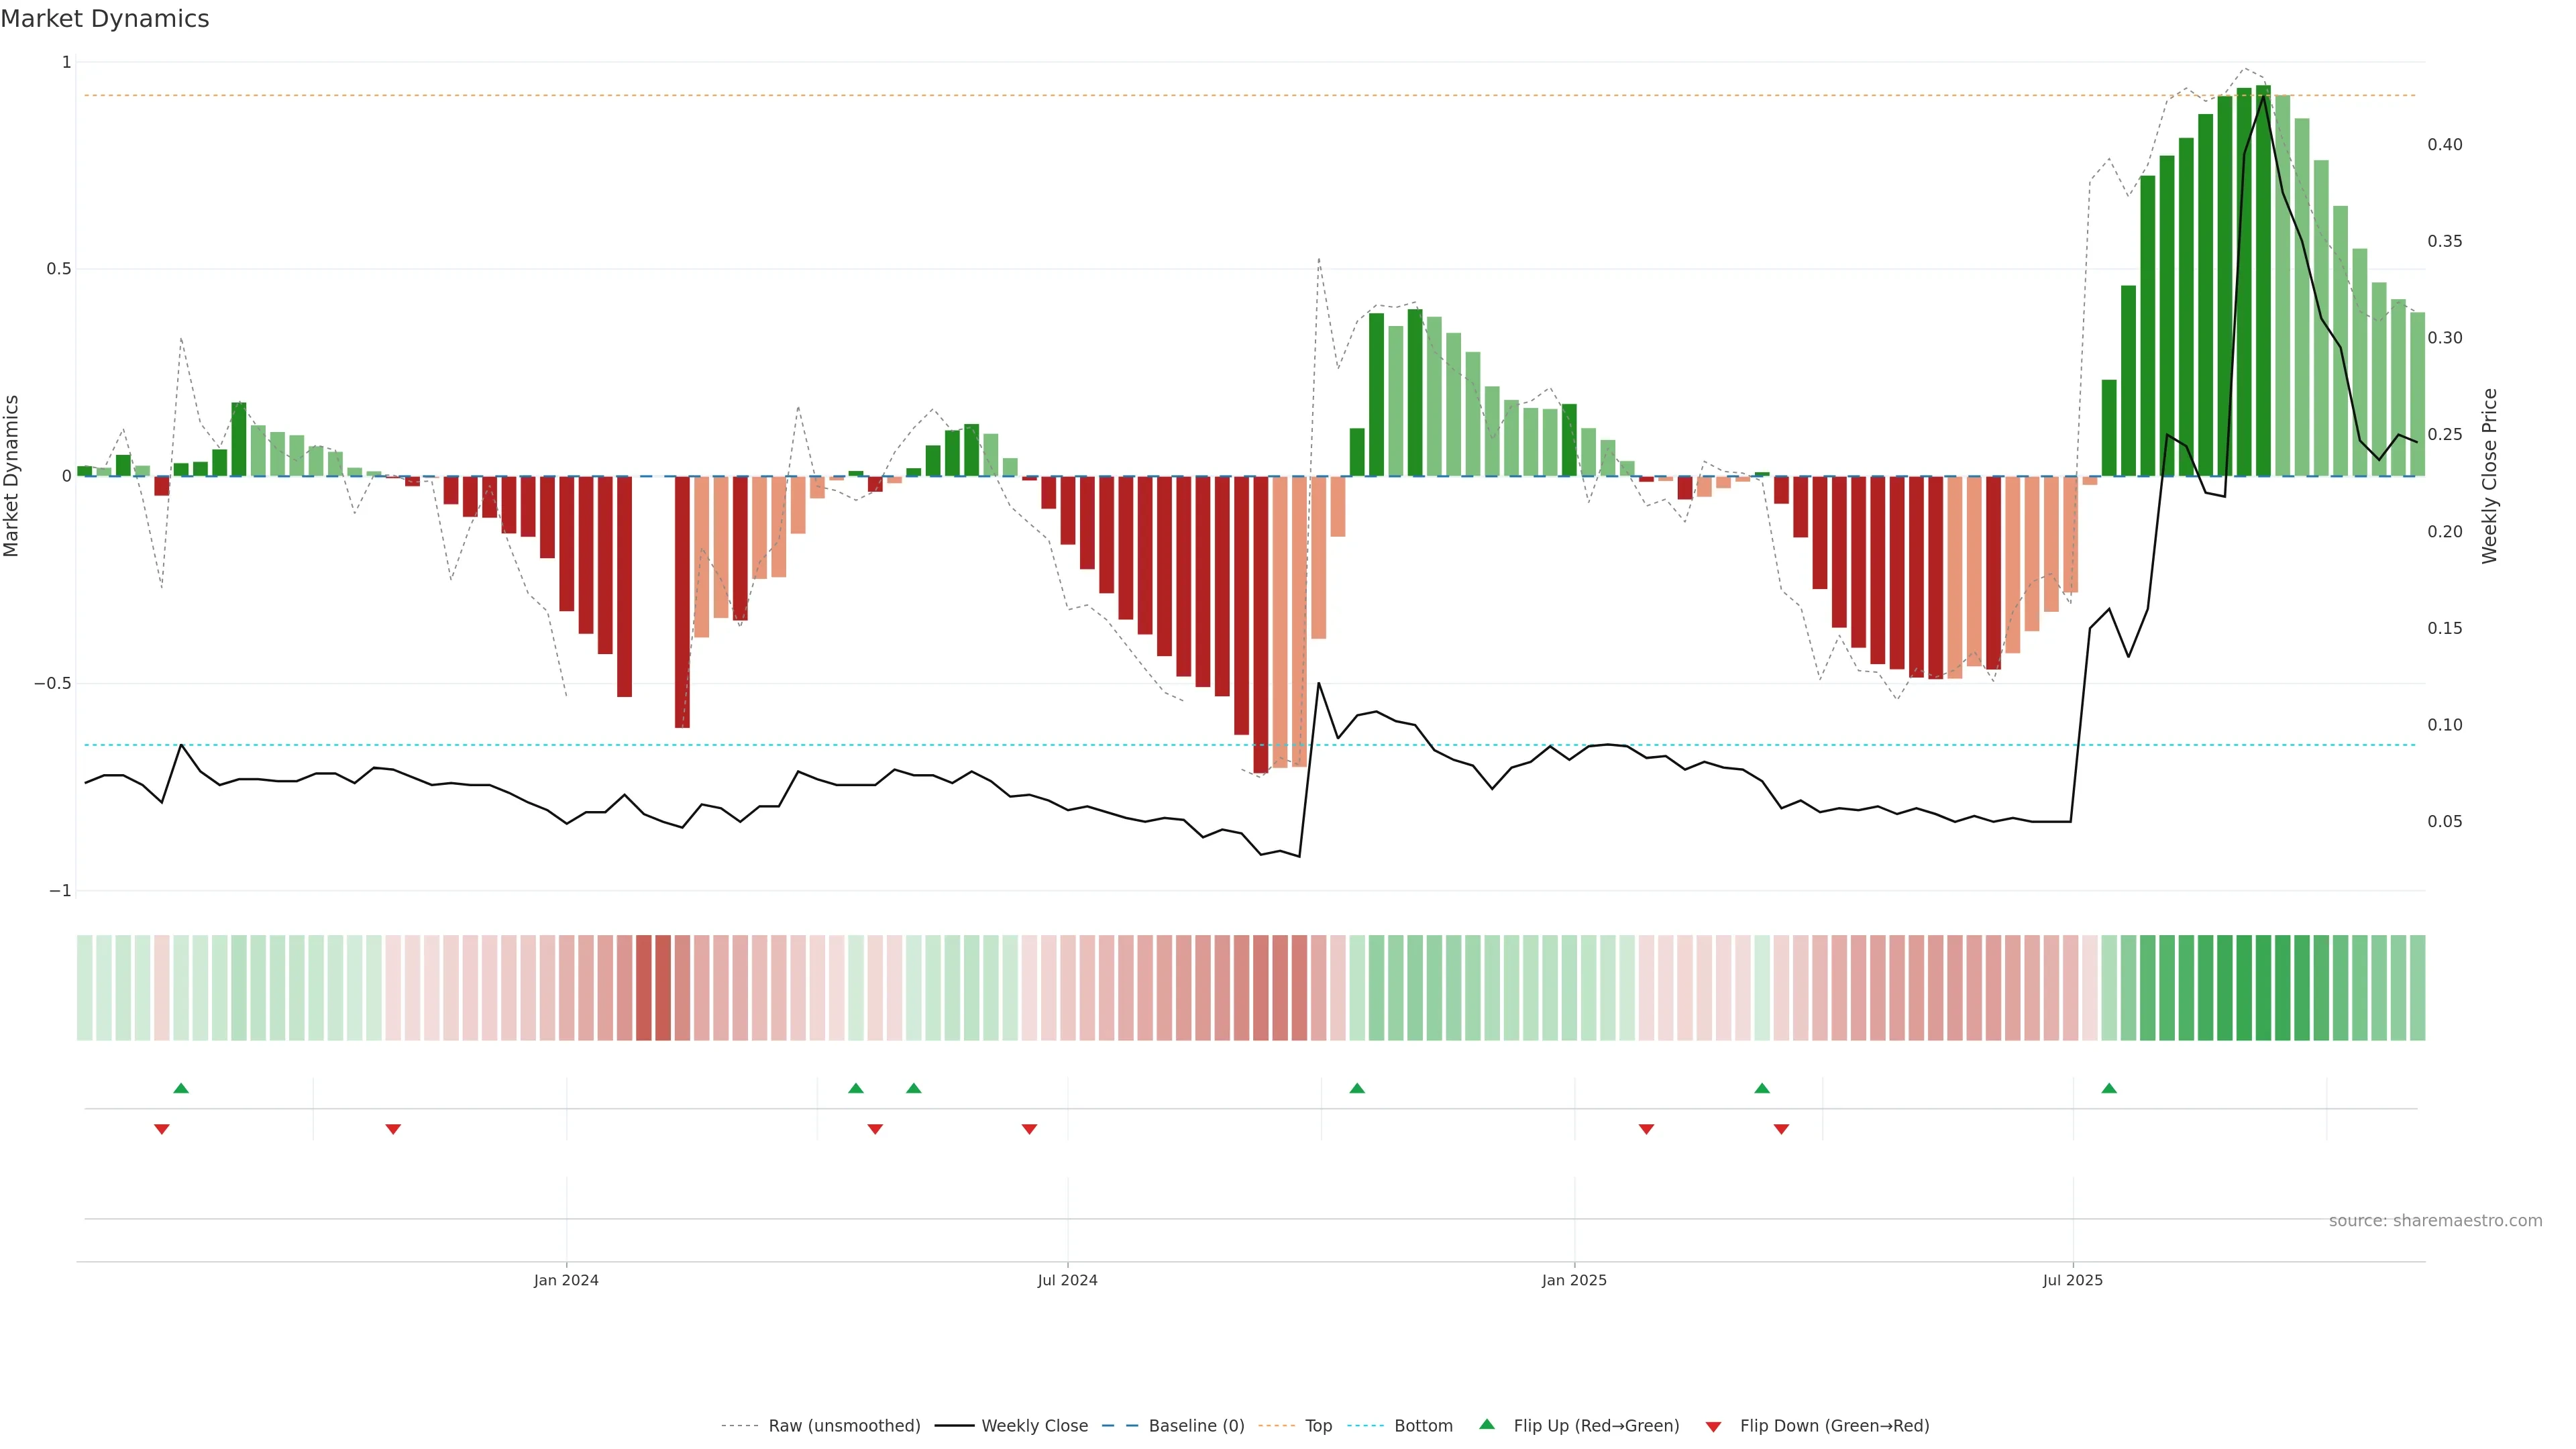Click the rightmost green flip-up triangle marker
2576x1449 pixels.
2109,1088
